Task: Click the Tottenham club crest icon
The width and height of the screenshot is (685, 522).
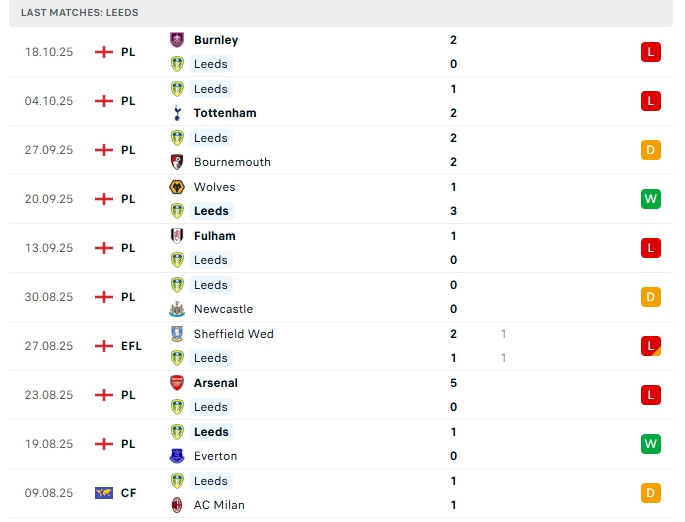Action: point(177,113)
